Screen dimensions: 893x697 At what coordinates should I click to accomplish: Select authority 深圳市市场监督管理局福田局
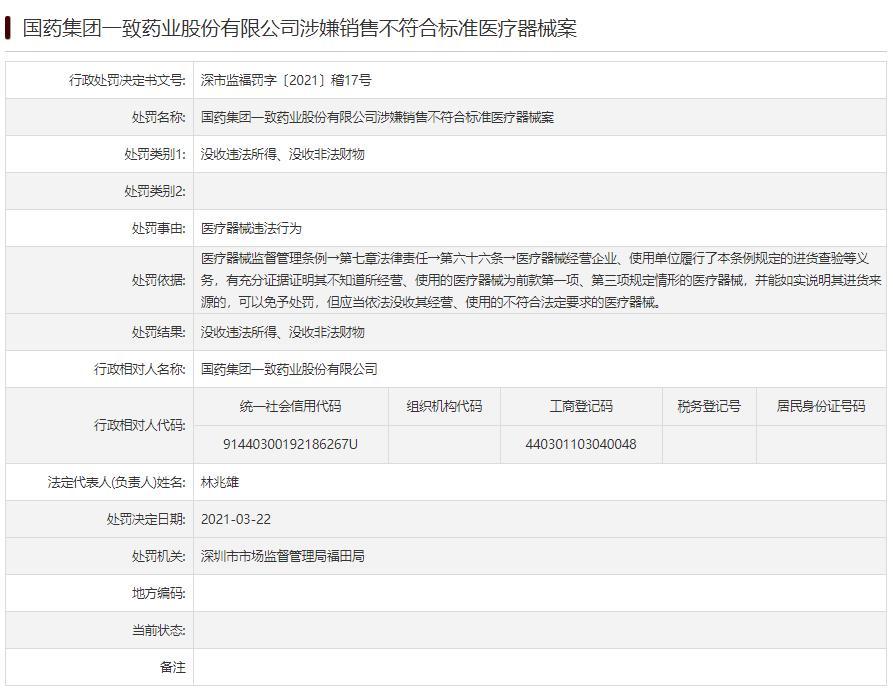(282, 556)
